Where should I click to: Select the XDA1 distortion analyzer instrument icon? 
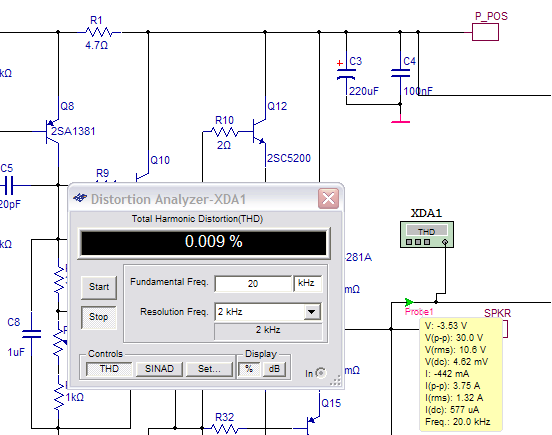point(427,235)
